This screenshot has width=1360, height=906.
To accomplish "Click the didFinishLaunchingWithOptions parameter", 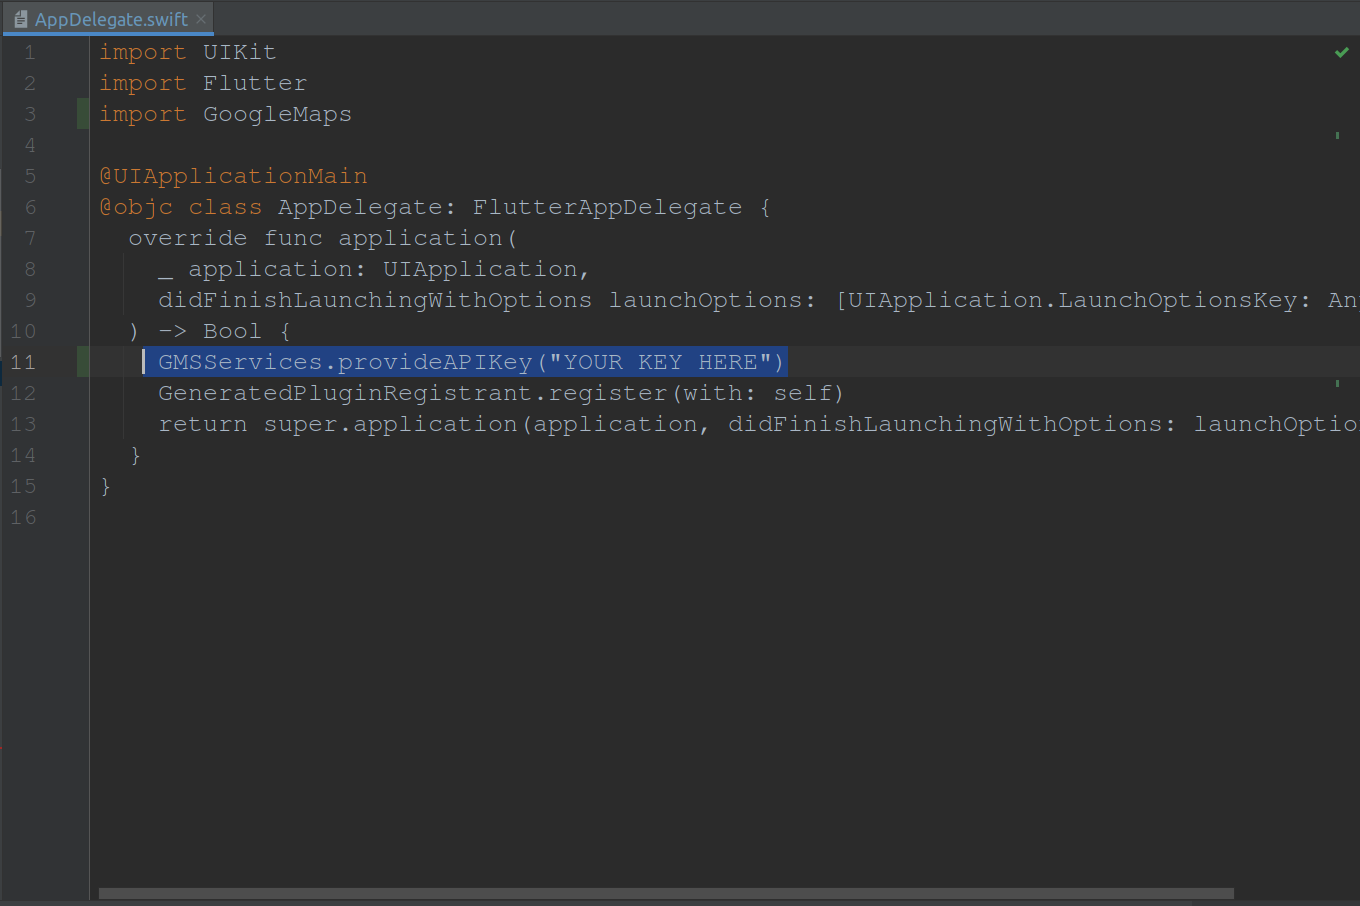I will coord(374,299).
